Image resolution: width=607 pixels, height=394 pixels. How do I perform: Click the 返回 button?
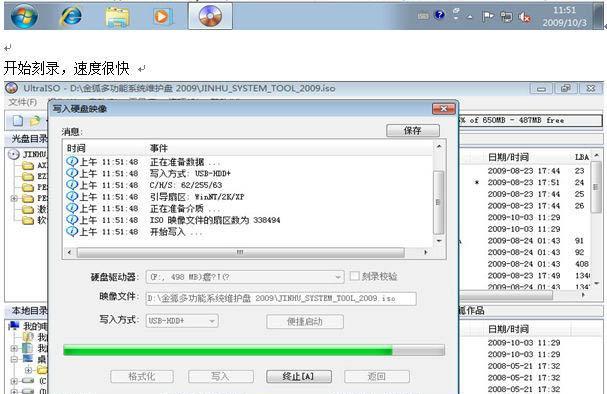pyautogui.click(x=377, y=376)
